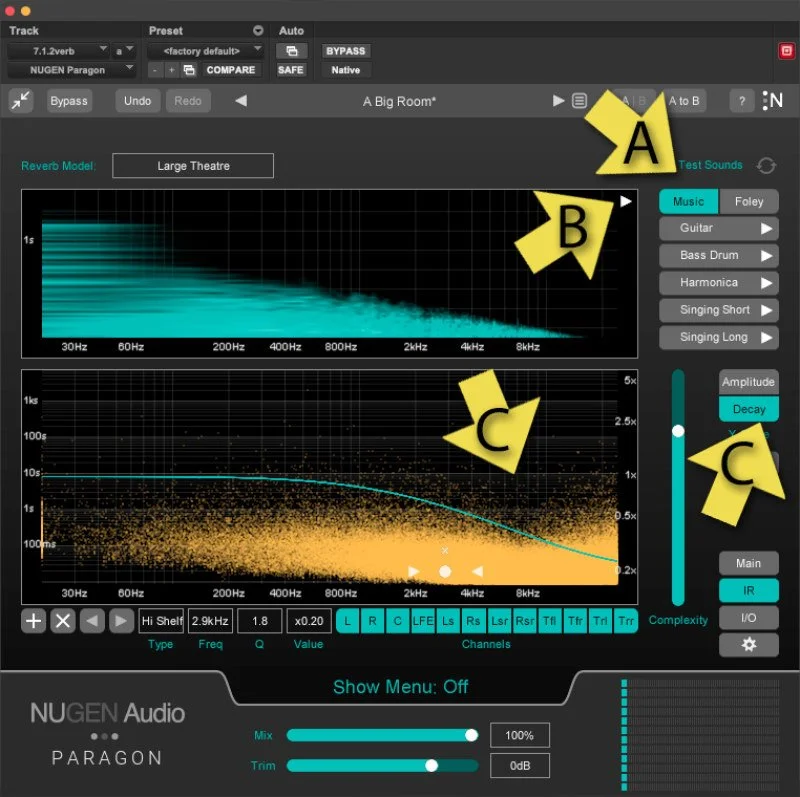
Task: Add a new EQ node
Action: tap(34, 621)
